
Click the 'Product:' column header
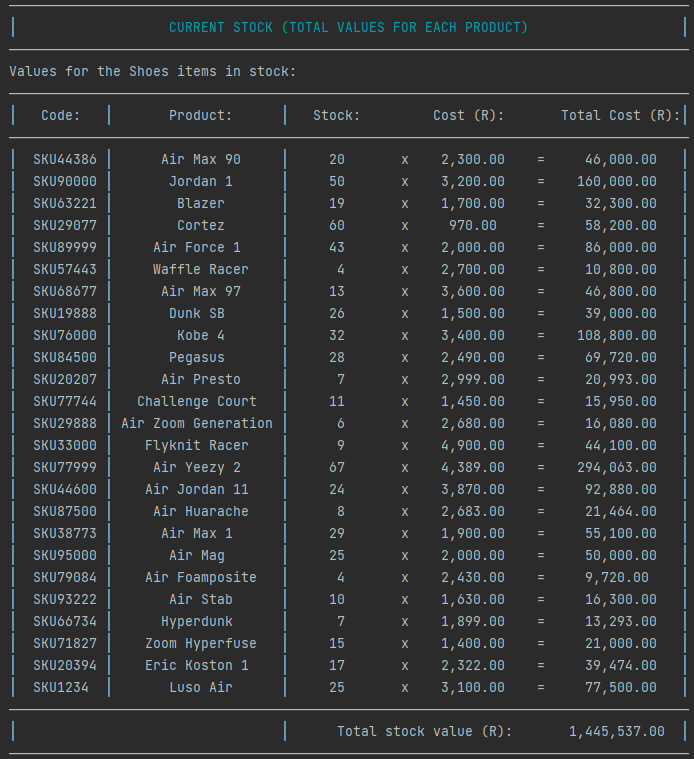pos(200,115)
